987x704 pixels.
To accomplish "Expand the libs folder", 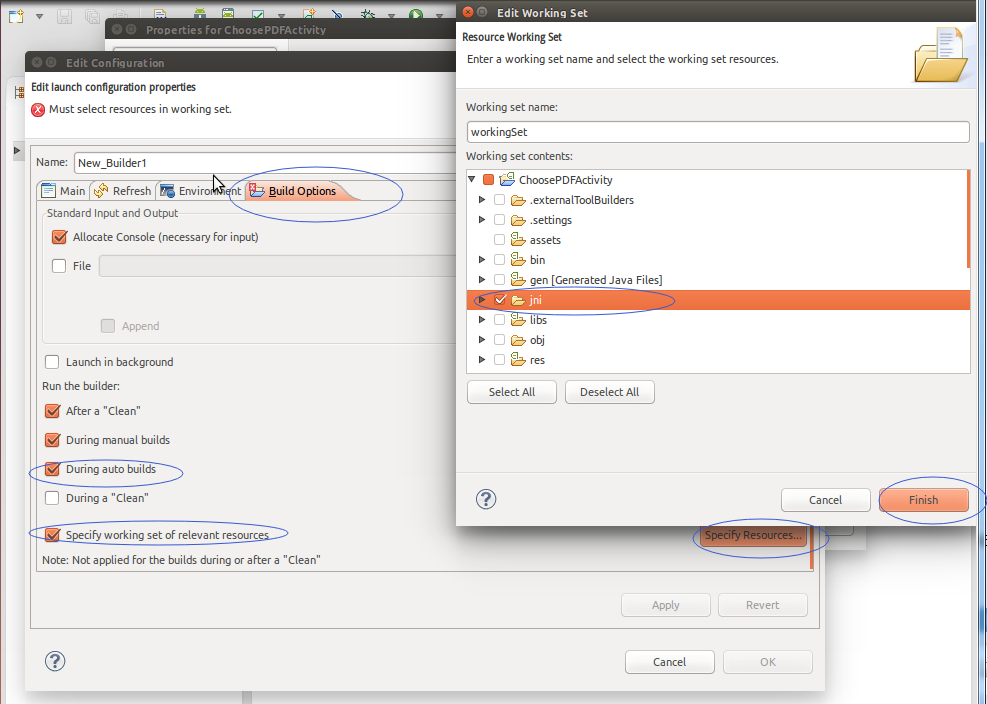I will pos(482,320).
